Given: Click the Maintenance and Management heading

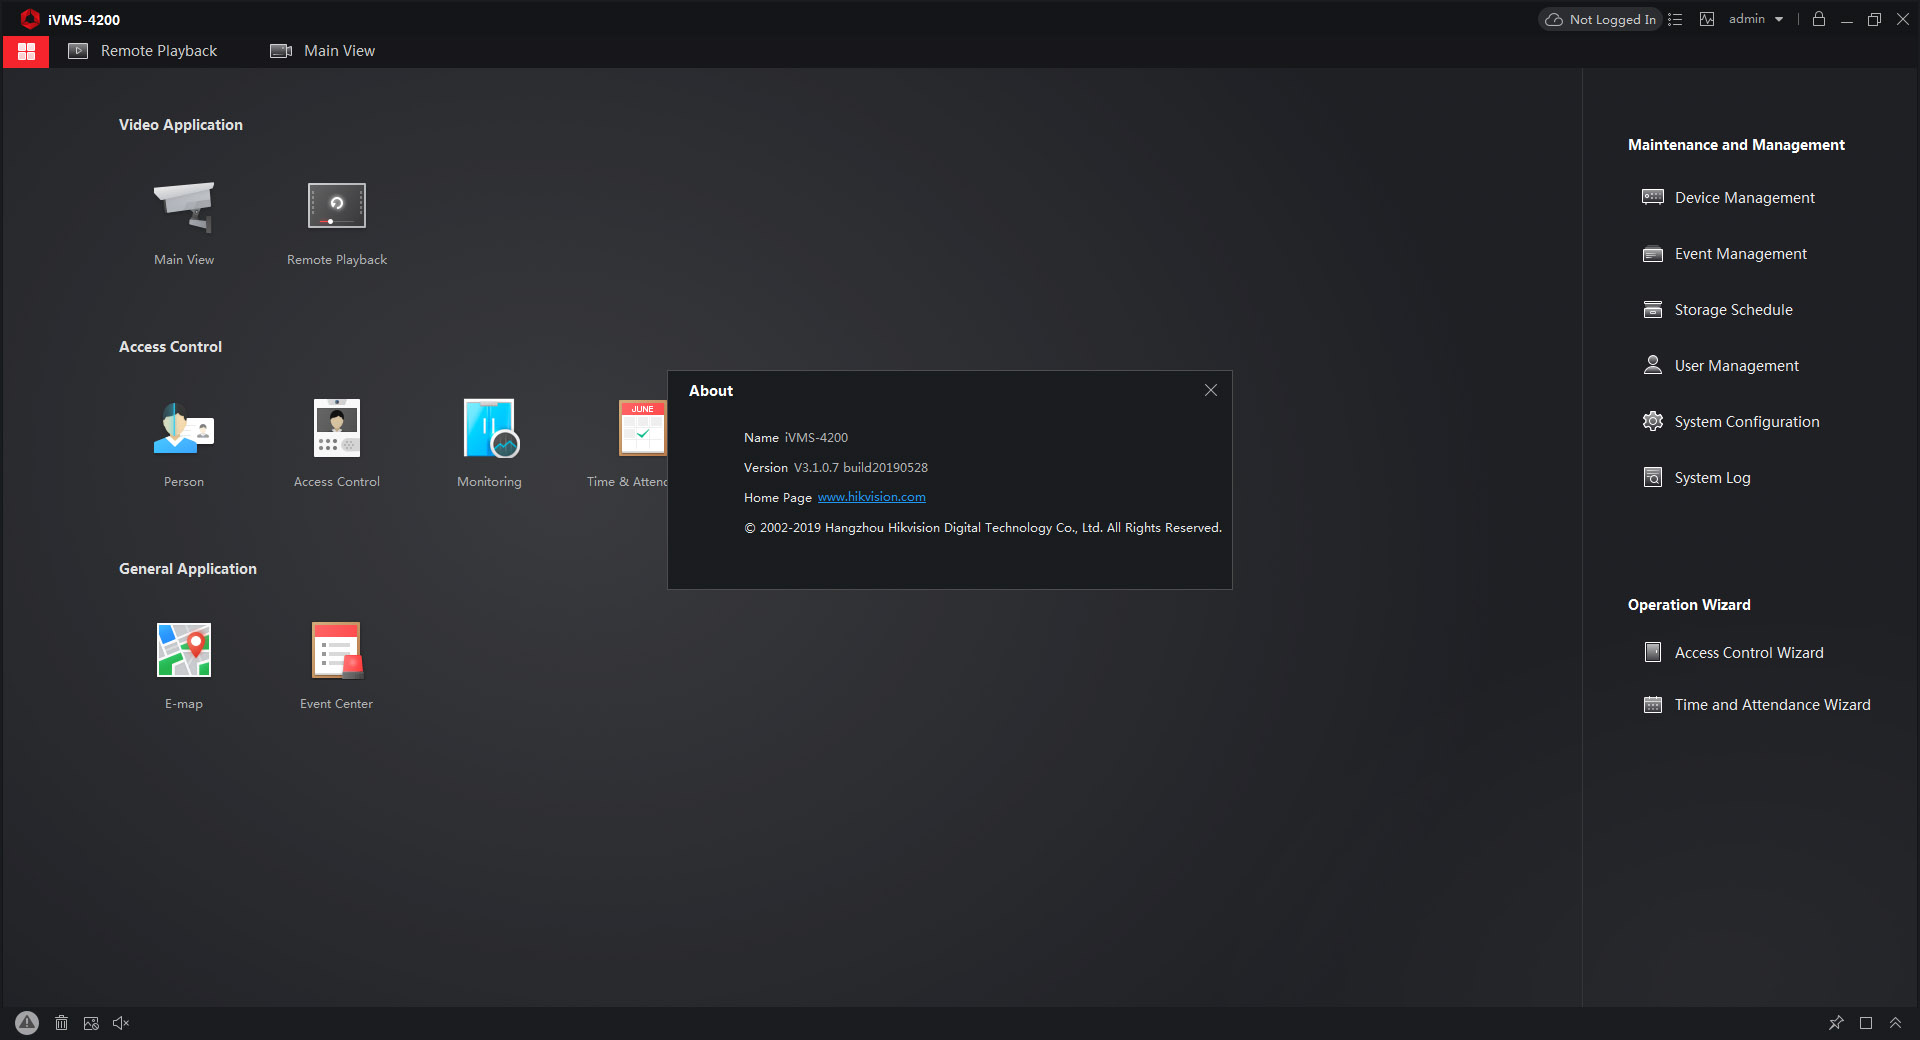Looking at the screenshot, I should [1736, 145].
